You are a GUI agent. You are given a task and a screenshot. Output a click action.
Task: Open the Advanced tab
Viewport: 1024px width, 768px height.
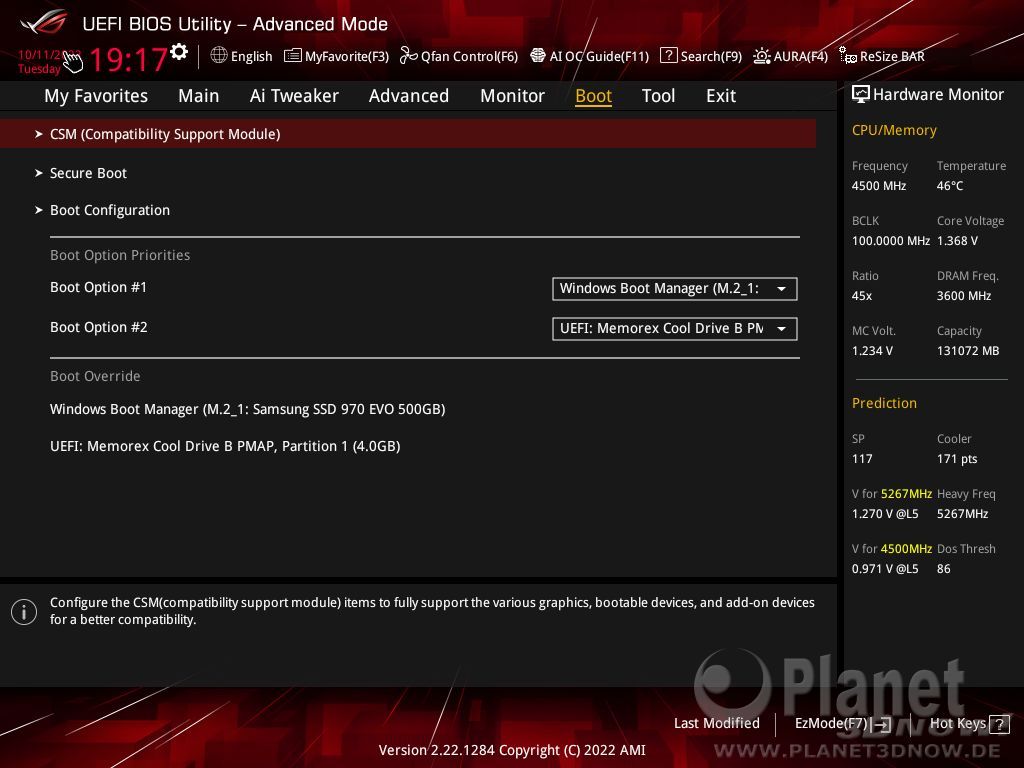tap(409, 96)
